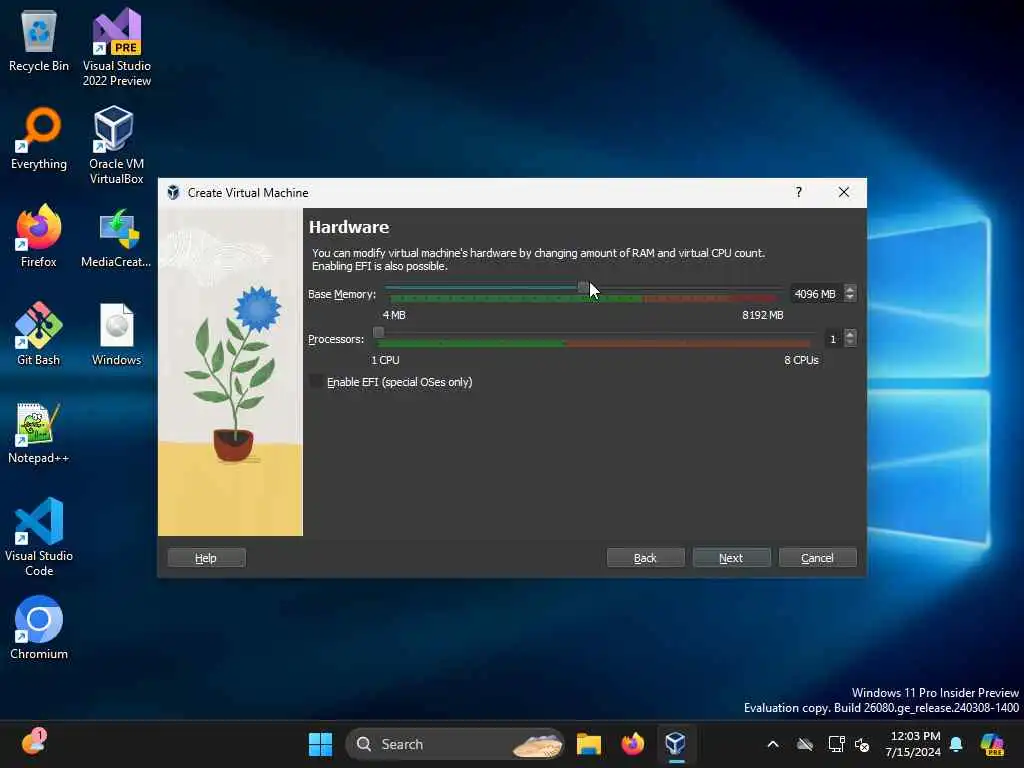Open Firefox from the taskbar
This screenshot has height=768, width=1024.
(632, 744)
